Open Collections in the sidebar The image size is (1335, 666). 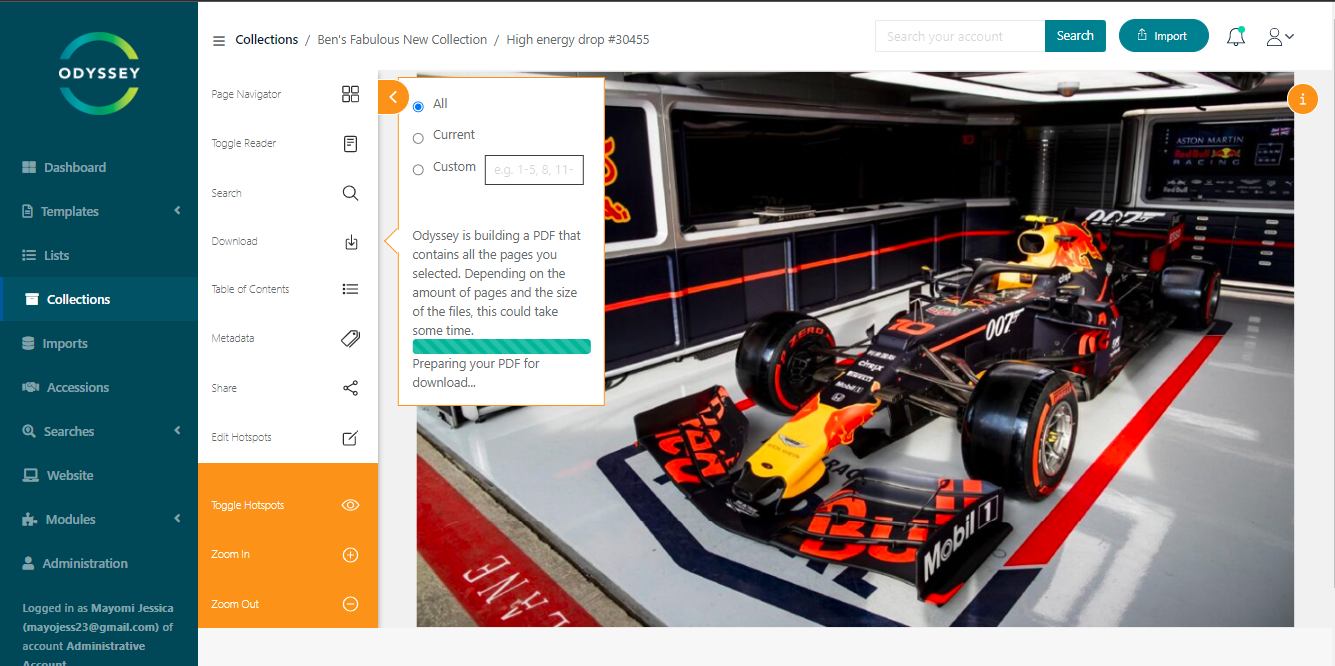(x=99, y=300)
